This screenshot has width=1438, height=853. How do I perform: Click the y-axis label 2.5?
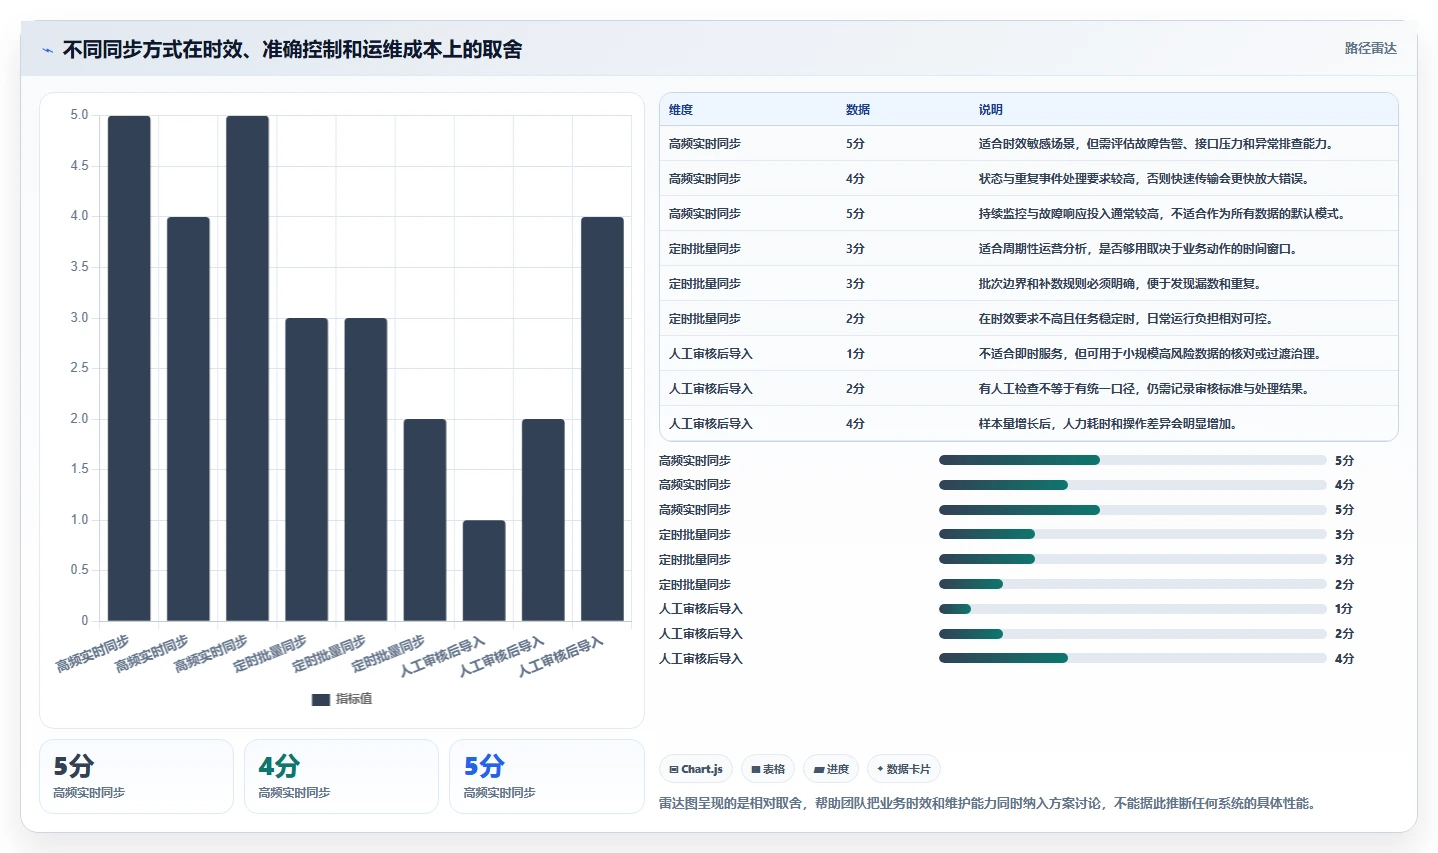click(79, 368)
